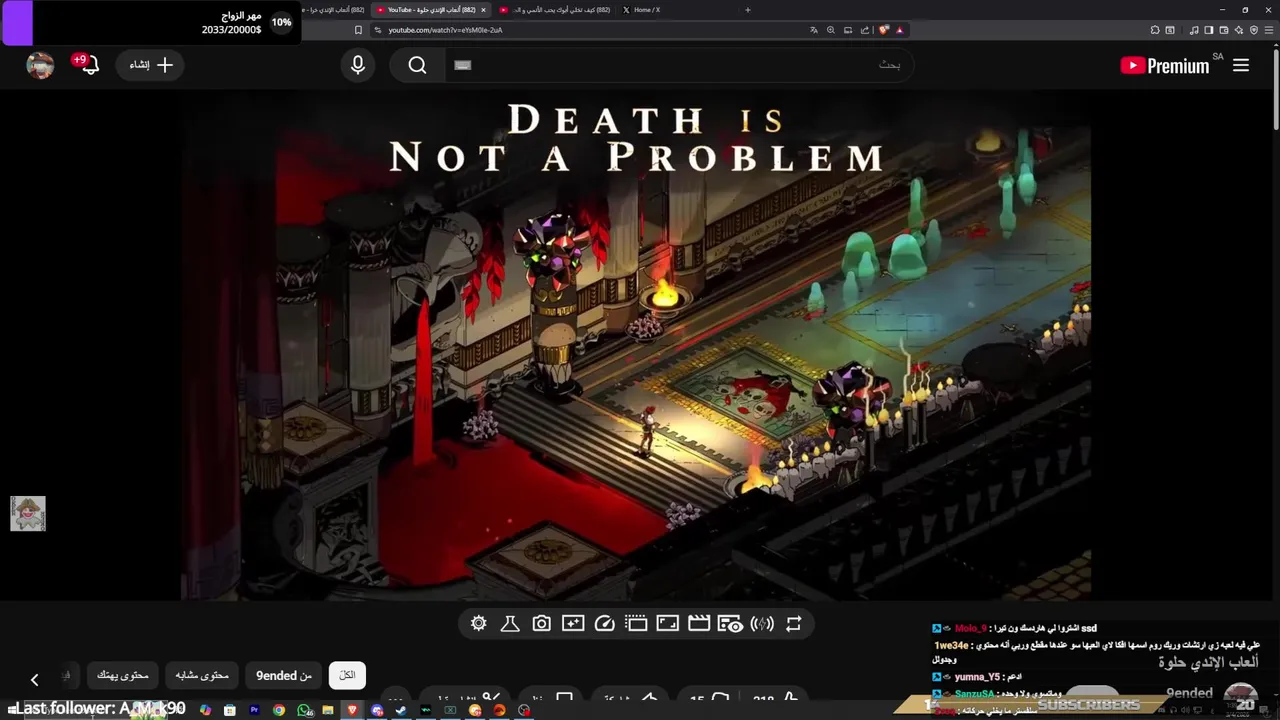Click the sparkle-plus box icon in player toolbar
The height and width of the screenshot is (720, 1280).
(573, 624)
